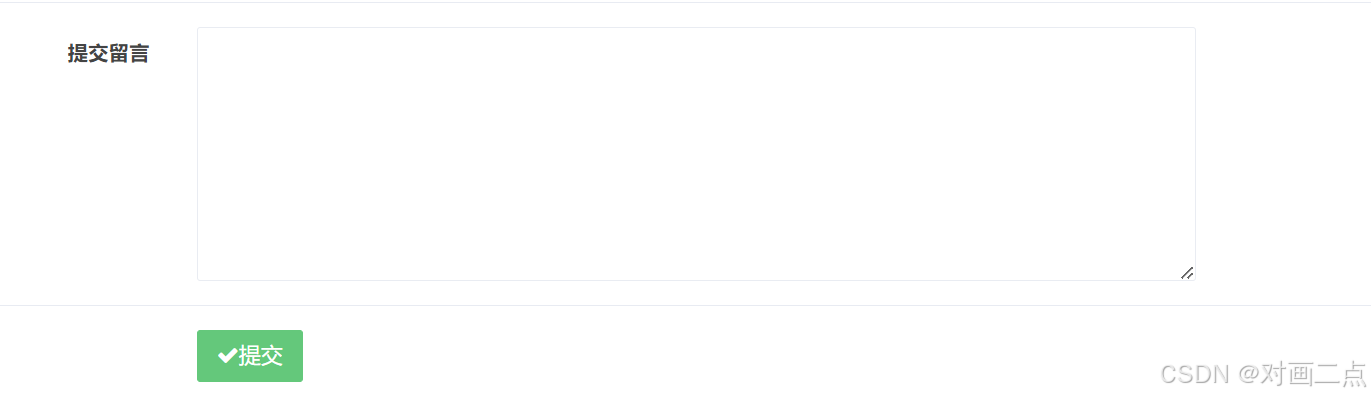Click the resize grip of the message textarea

coord(1187,272)
